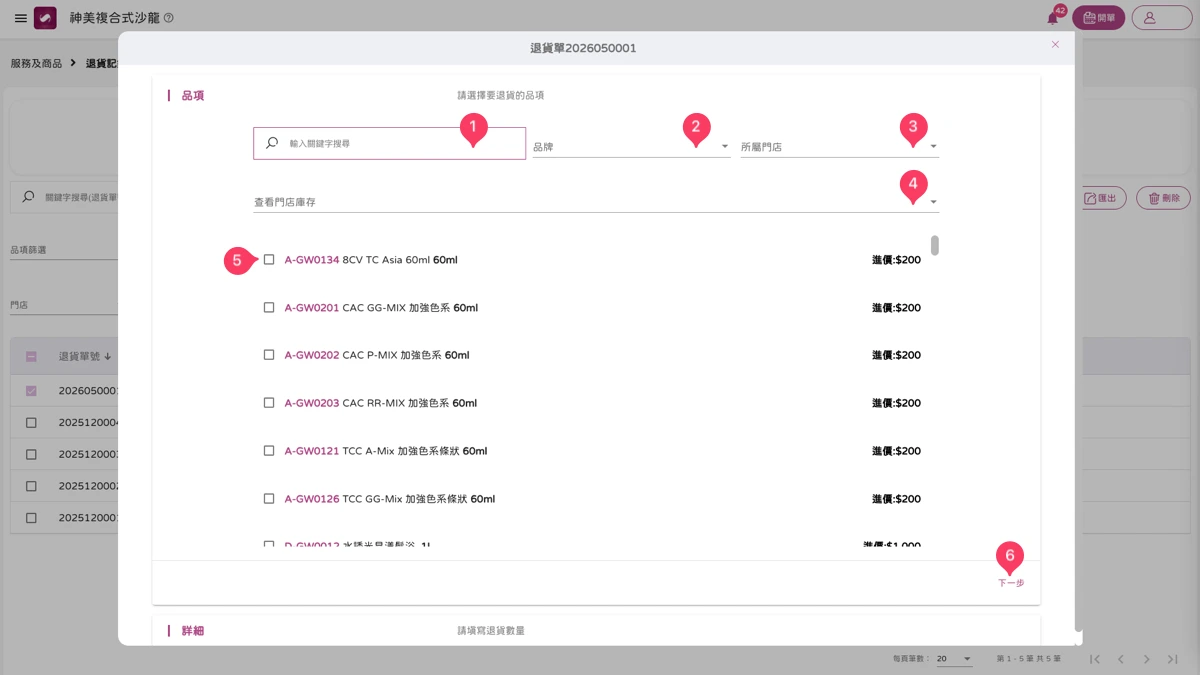
Task: Open the notification bell with badge 42
Action: [1053, 18]
